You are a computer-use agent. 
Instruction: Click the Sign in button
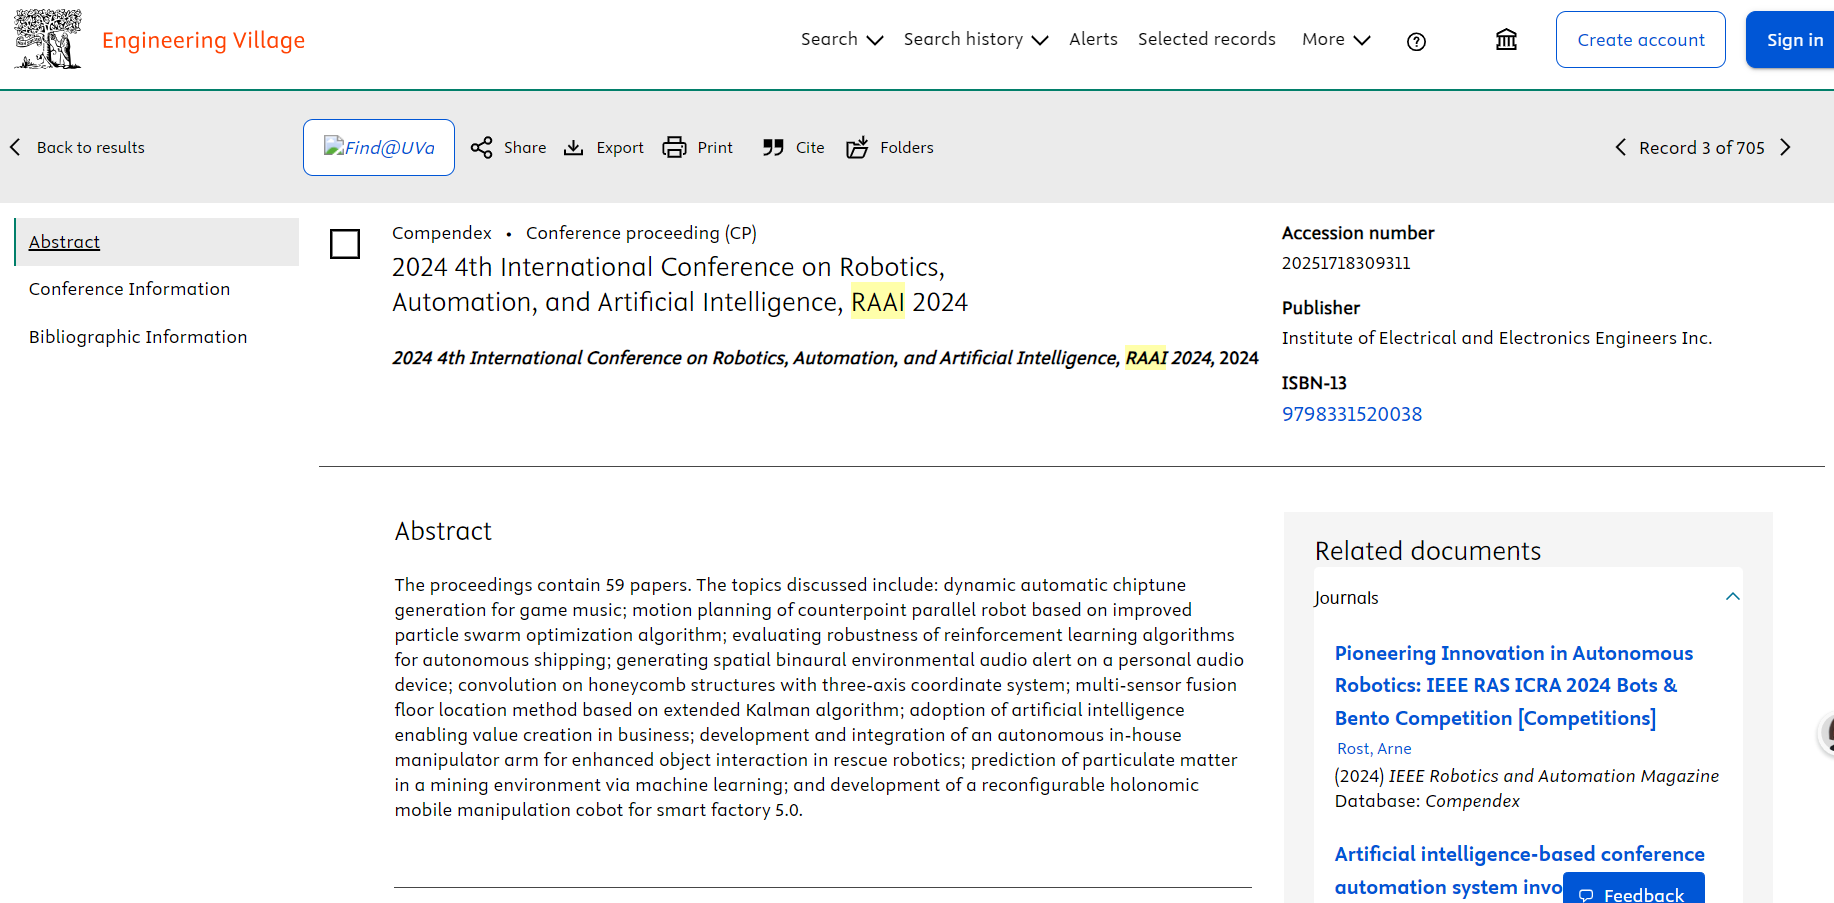(x=1790, y=40)
